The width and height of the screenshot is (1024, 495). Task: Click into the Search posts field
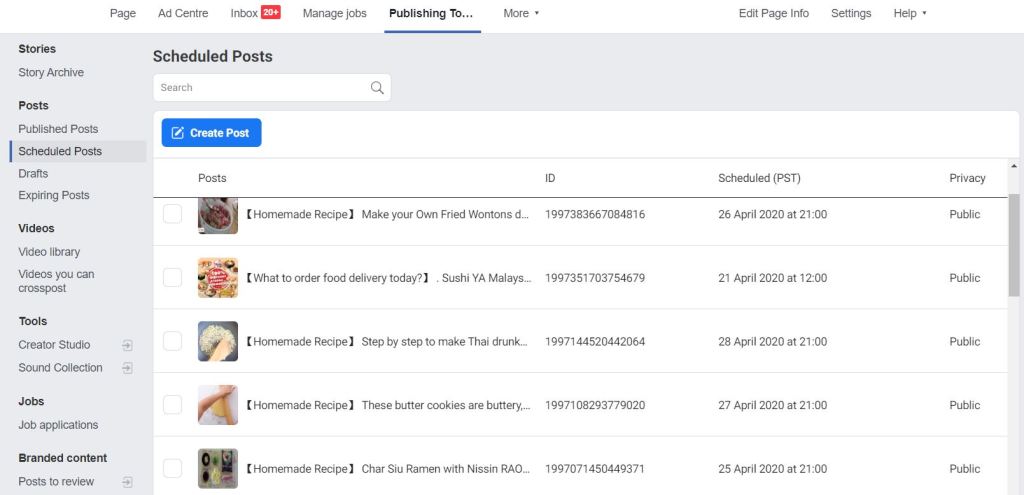click(x=260, y=88)
